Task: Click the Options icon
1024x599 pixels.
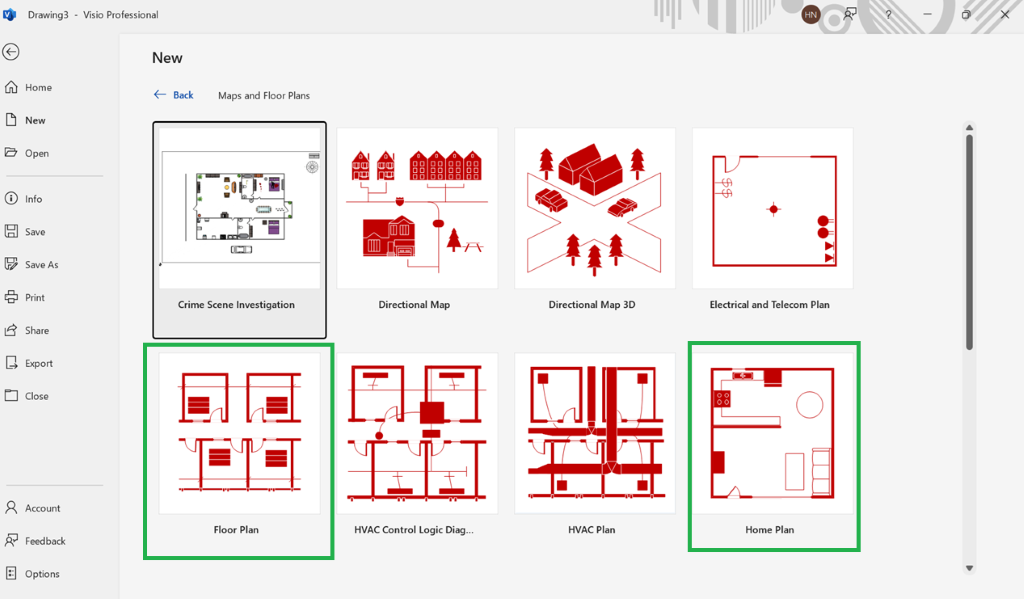Action: [11, 574]
